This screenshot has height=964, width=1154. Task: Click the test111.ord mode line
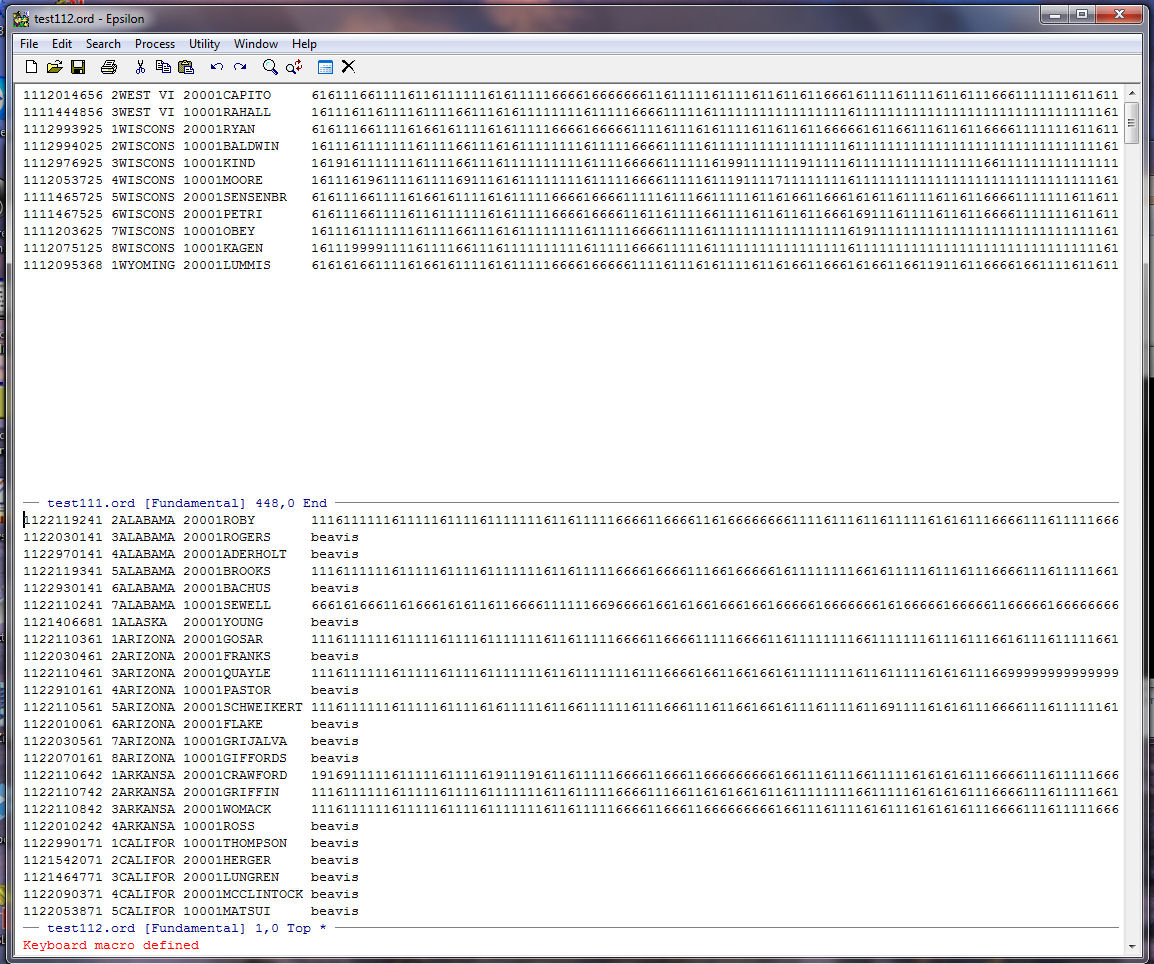click(186, 503)
